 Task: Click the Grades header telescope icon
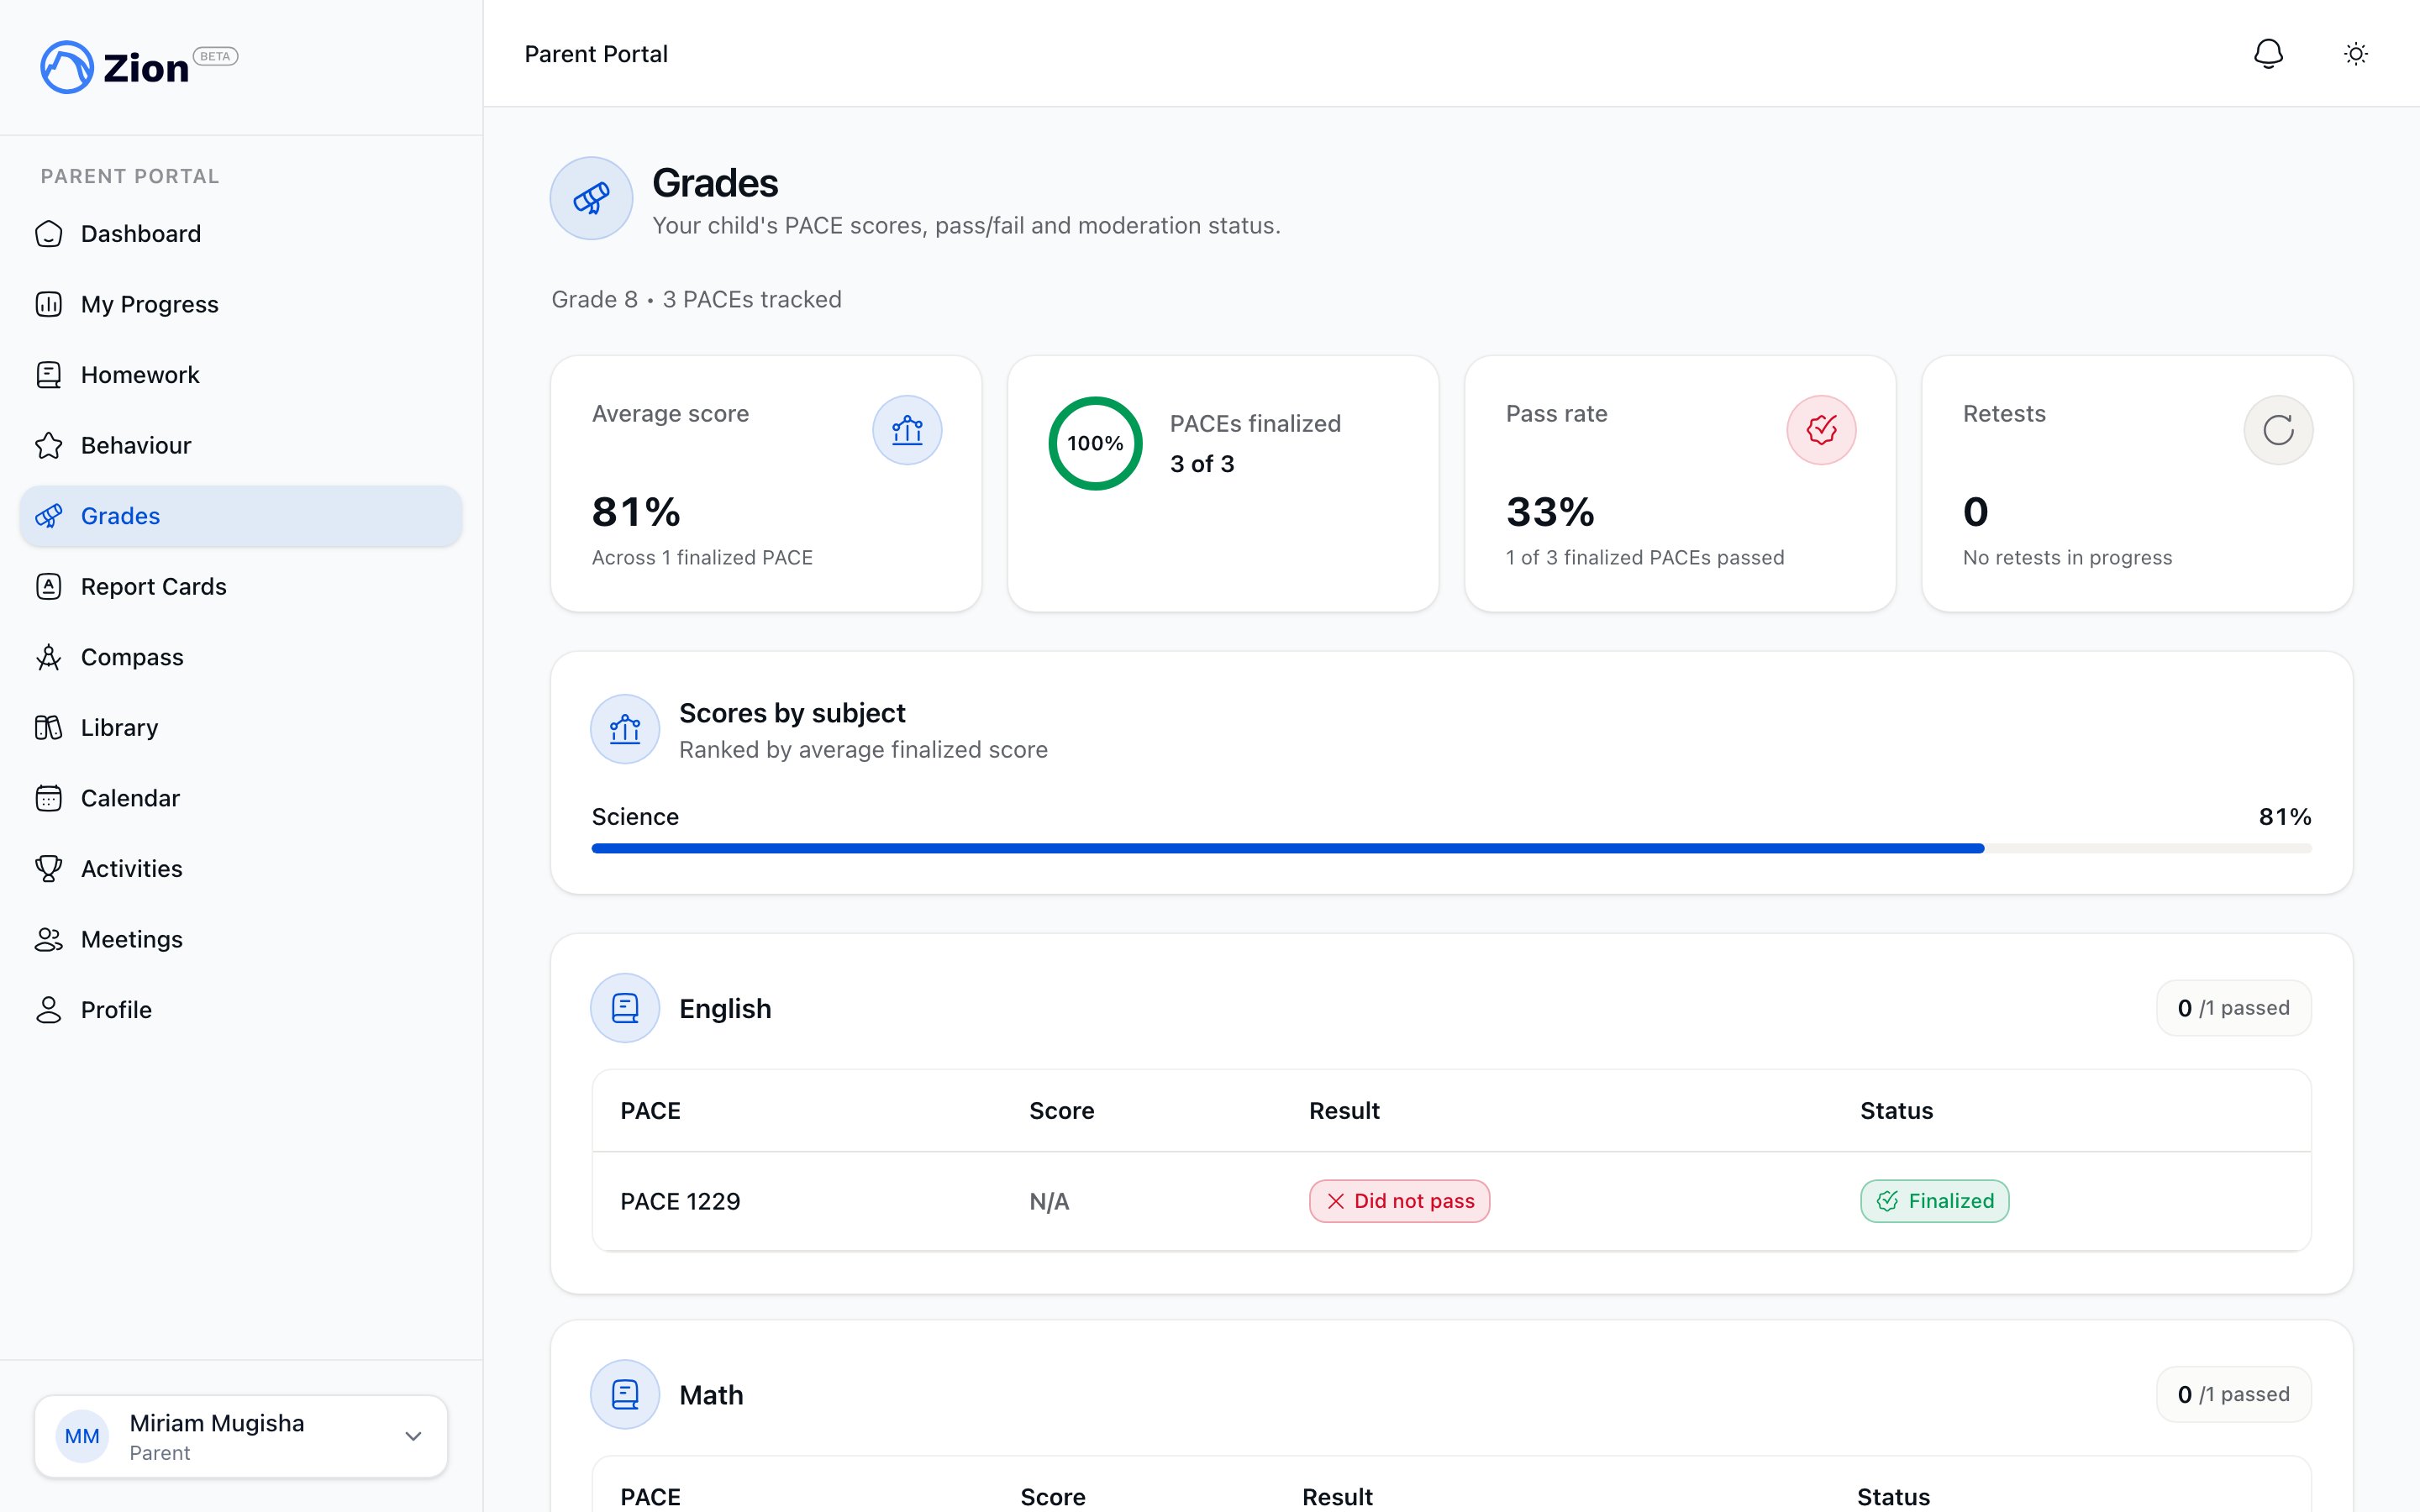click(591, 198)
